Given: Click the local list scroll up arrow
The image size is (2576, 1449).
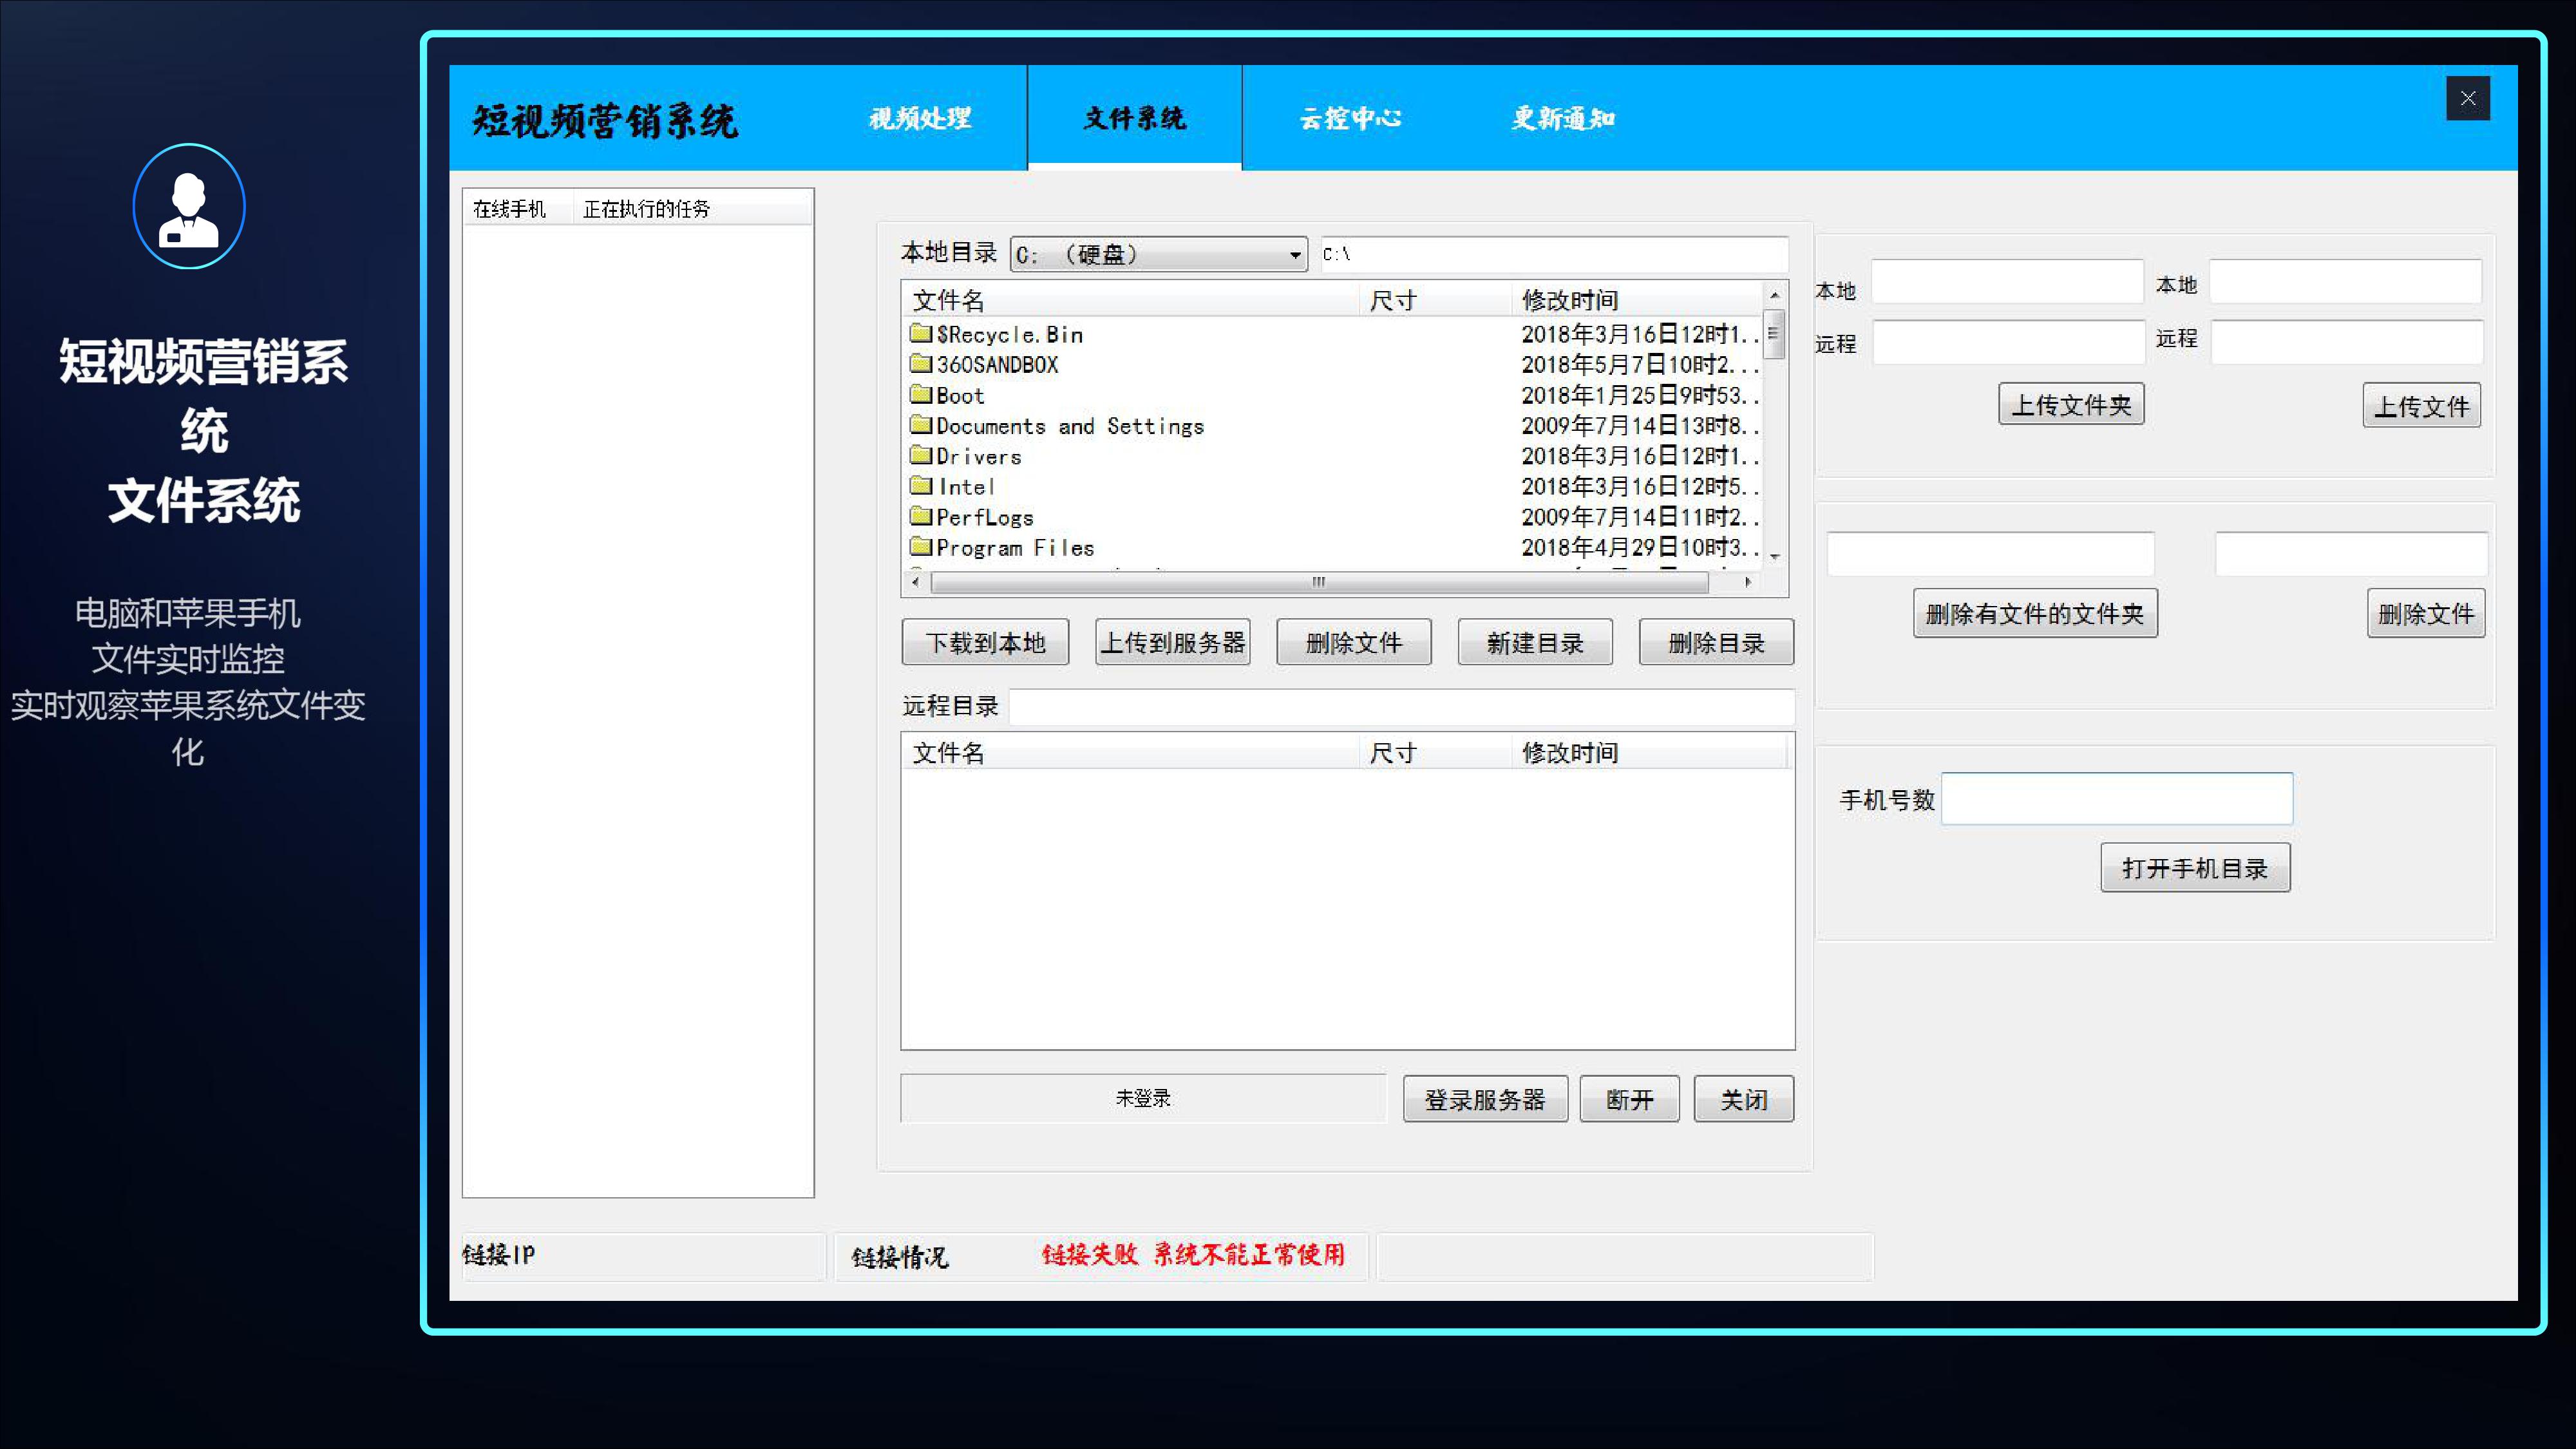Looking at the screenshot, I should tap(1774, 295).
